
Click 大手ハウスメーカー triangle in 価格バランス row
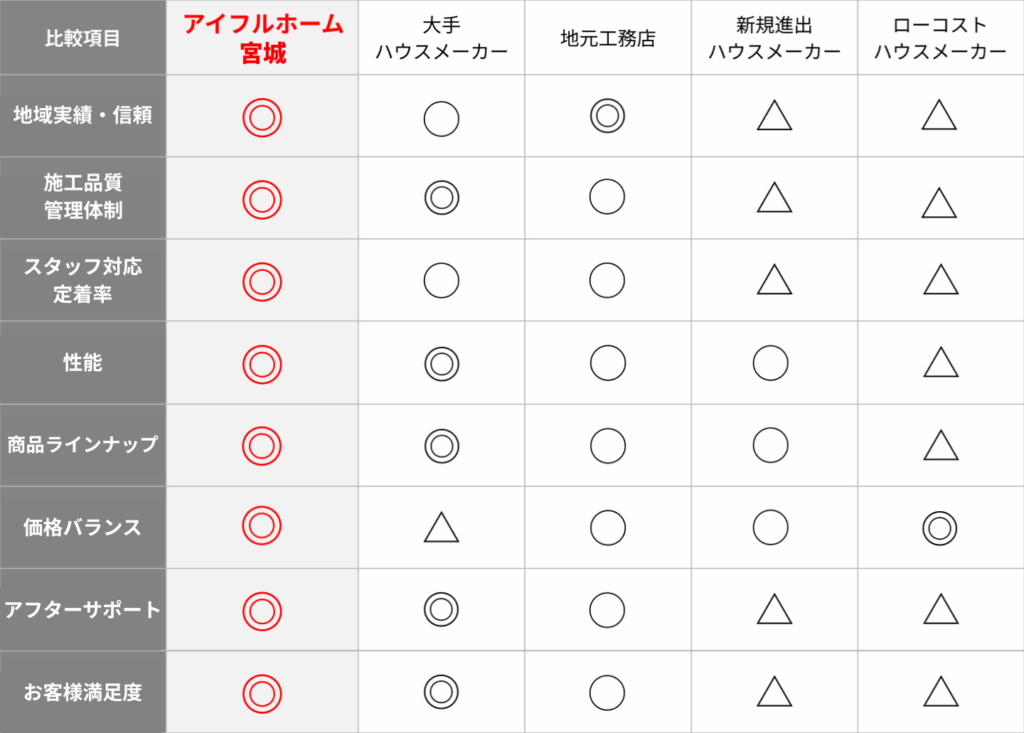point(441,527)
